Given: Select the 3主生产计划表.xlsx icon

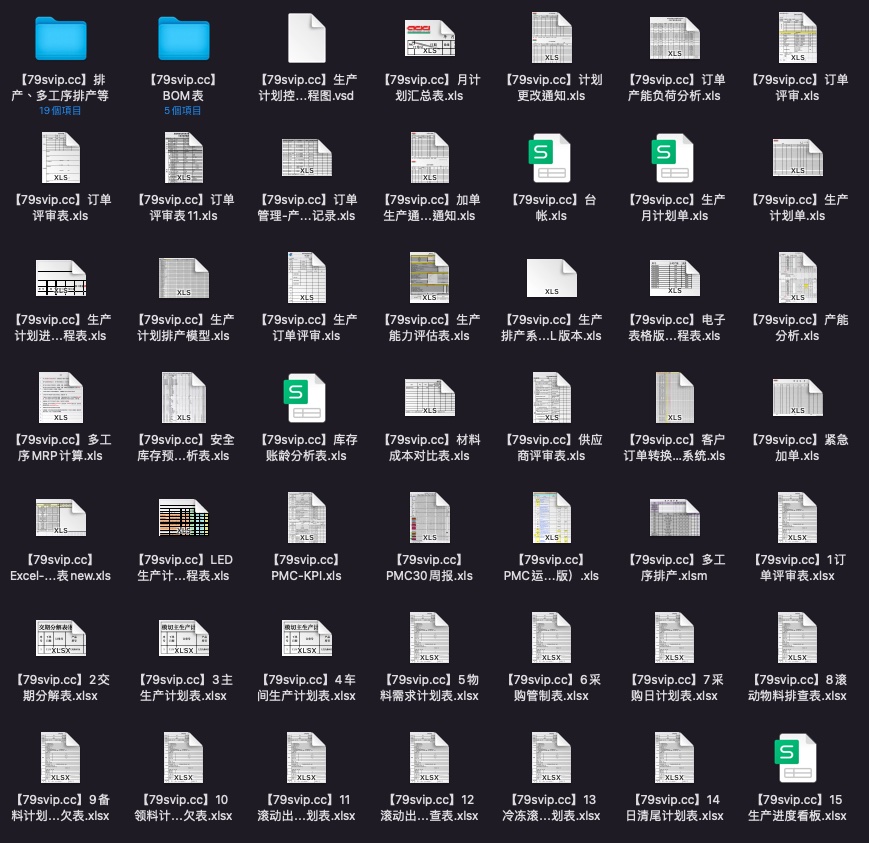Looking at the screenshot, I should pyautogui.click(x=183, y=638).
